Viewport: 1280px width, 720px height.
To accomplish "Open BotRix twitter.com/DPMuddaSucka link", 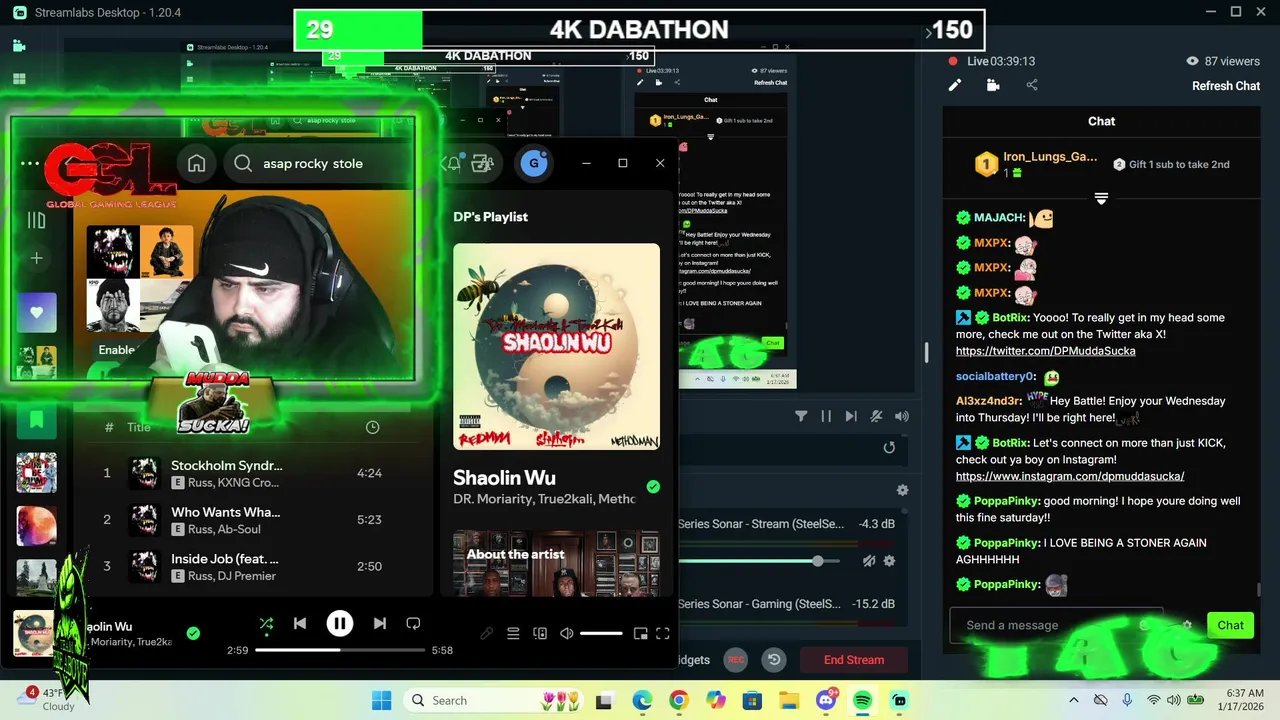I will click(x=1045, y=351).
